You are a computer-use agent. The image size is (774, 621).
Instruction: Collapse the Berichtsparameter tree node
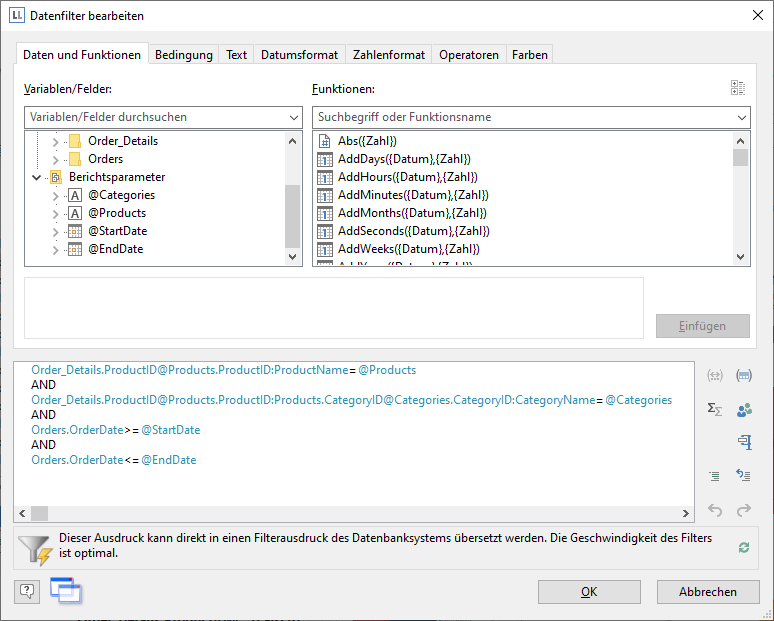click(37, 177)
